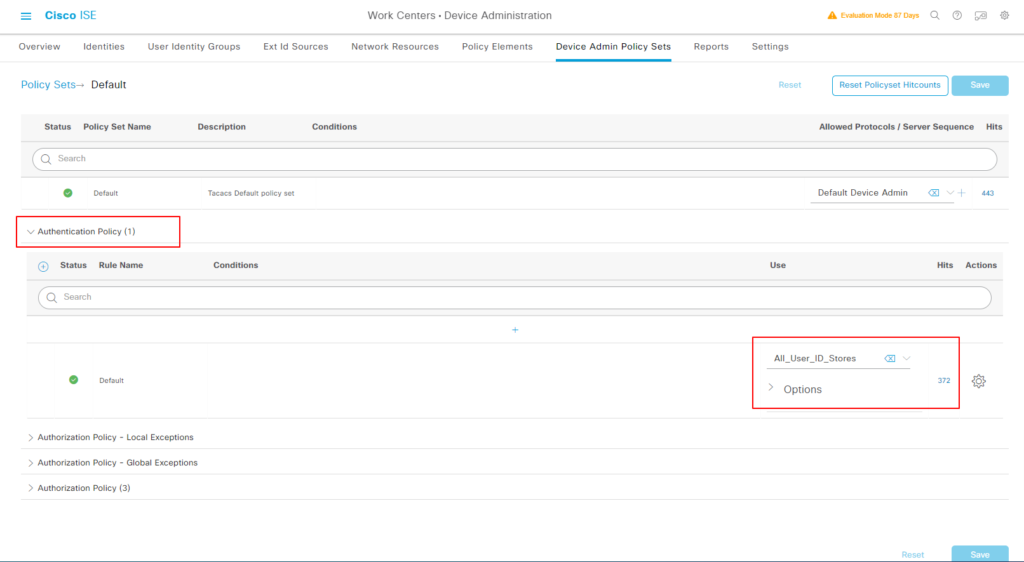Clear the All_User_ID_Stores selection

[890, 358]
